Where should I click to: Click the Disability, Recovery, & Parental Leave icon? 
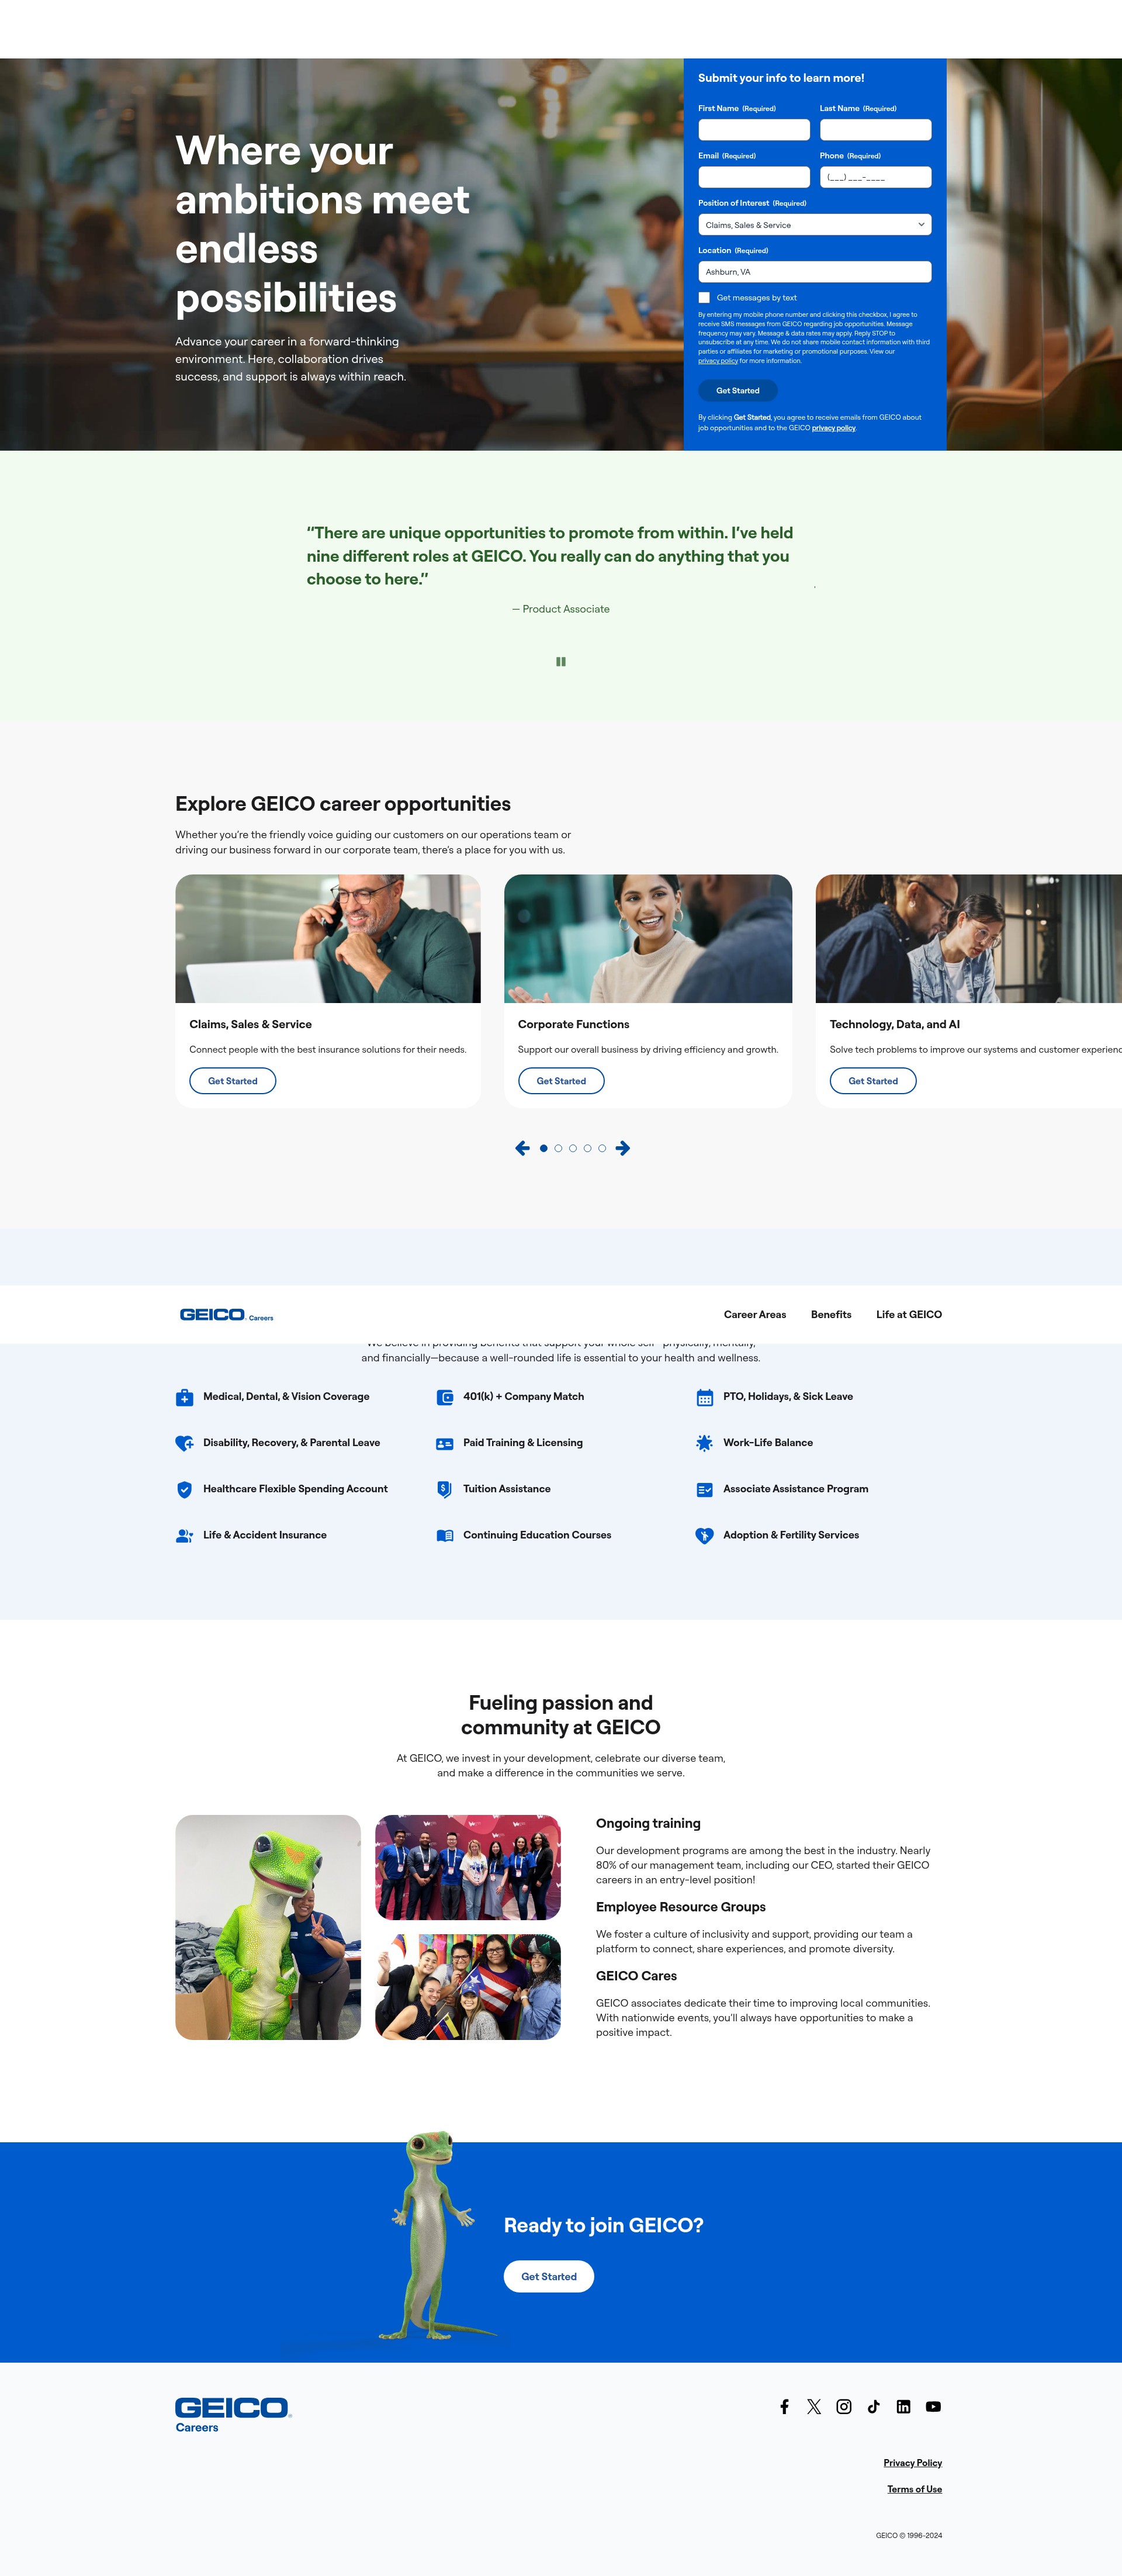point(184,1443)
